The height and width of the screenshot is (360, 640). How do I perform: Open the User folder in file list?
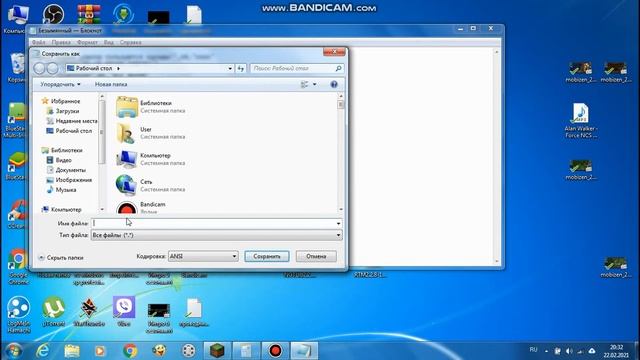pos(150,133)
